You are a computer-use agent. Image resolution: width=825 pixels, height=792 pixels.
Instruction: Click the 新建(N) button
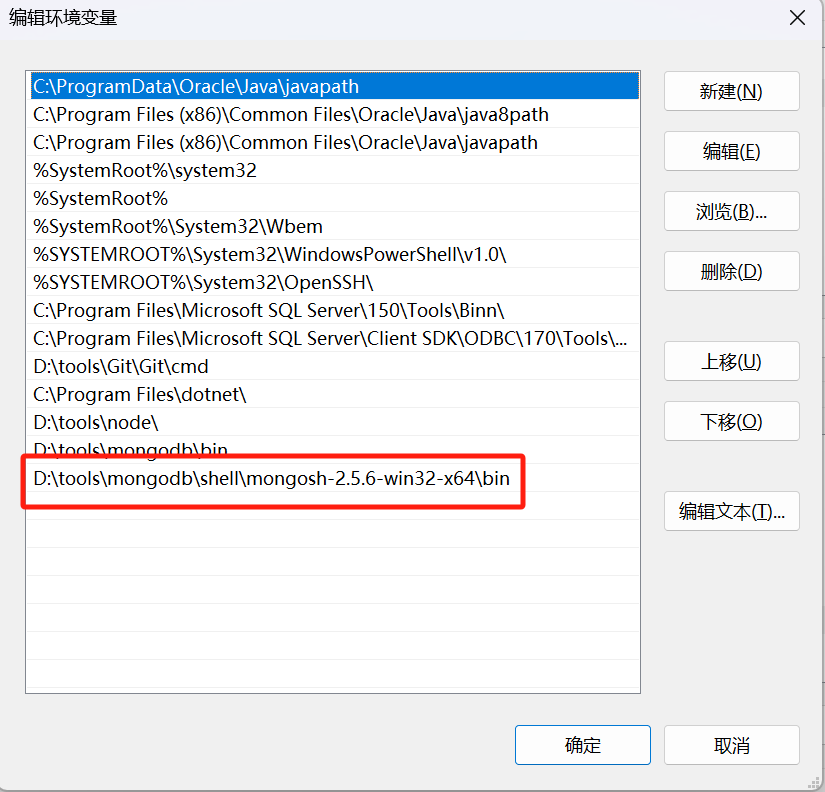[731, 92]
